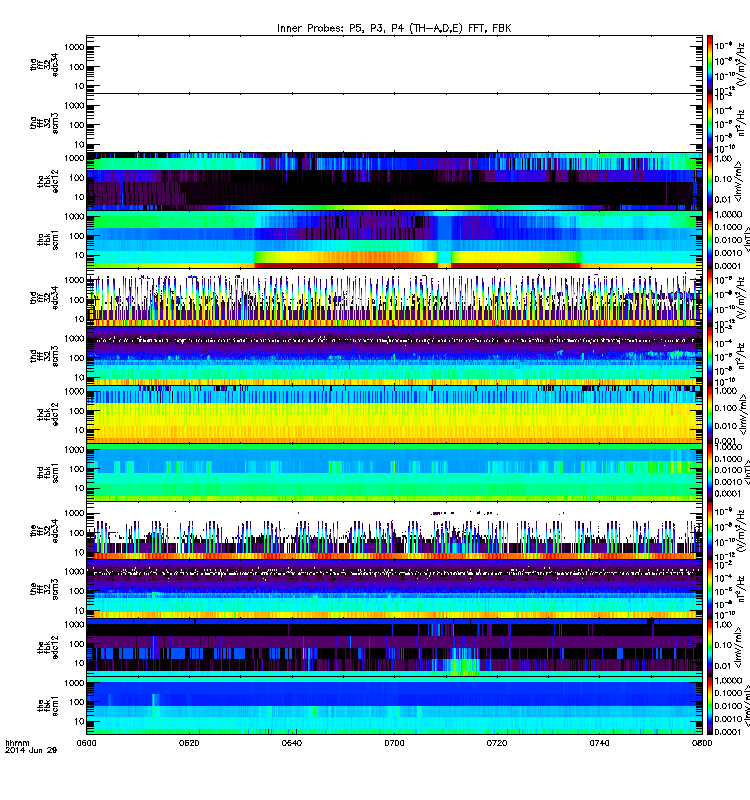Image resolution: width=750 pixels, height=800 pixels.
Task: Click the "the fff 32 scm3" y-axis title
Action: (x=44, y=589)
